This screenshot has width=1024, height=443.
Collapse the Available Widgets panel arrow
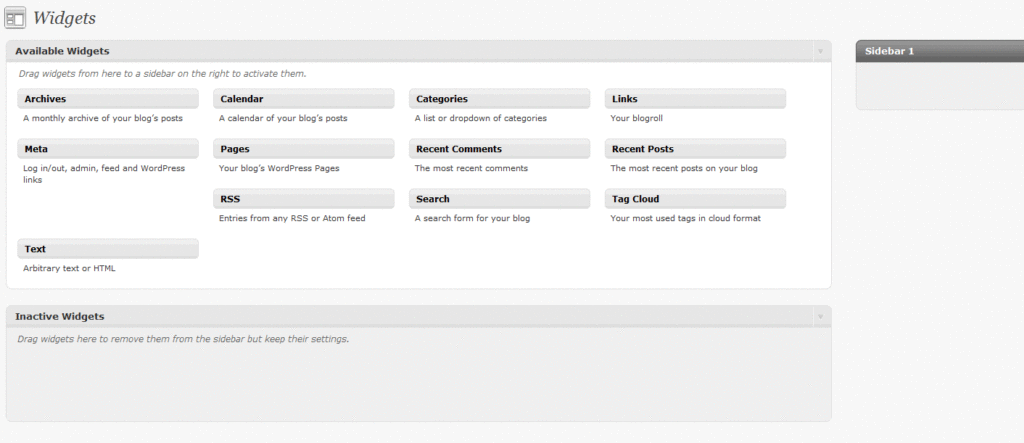[820, 51]
